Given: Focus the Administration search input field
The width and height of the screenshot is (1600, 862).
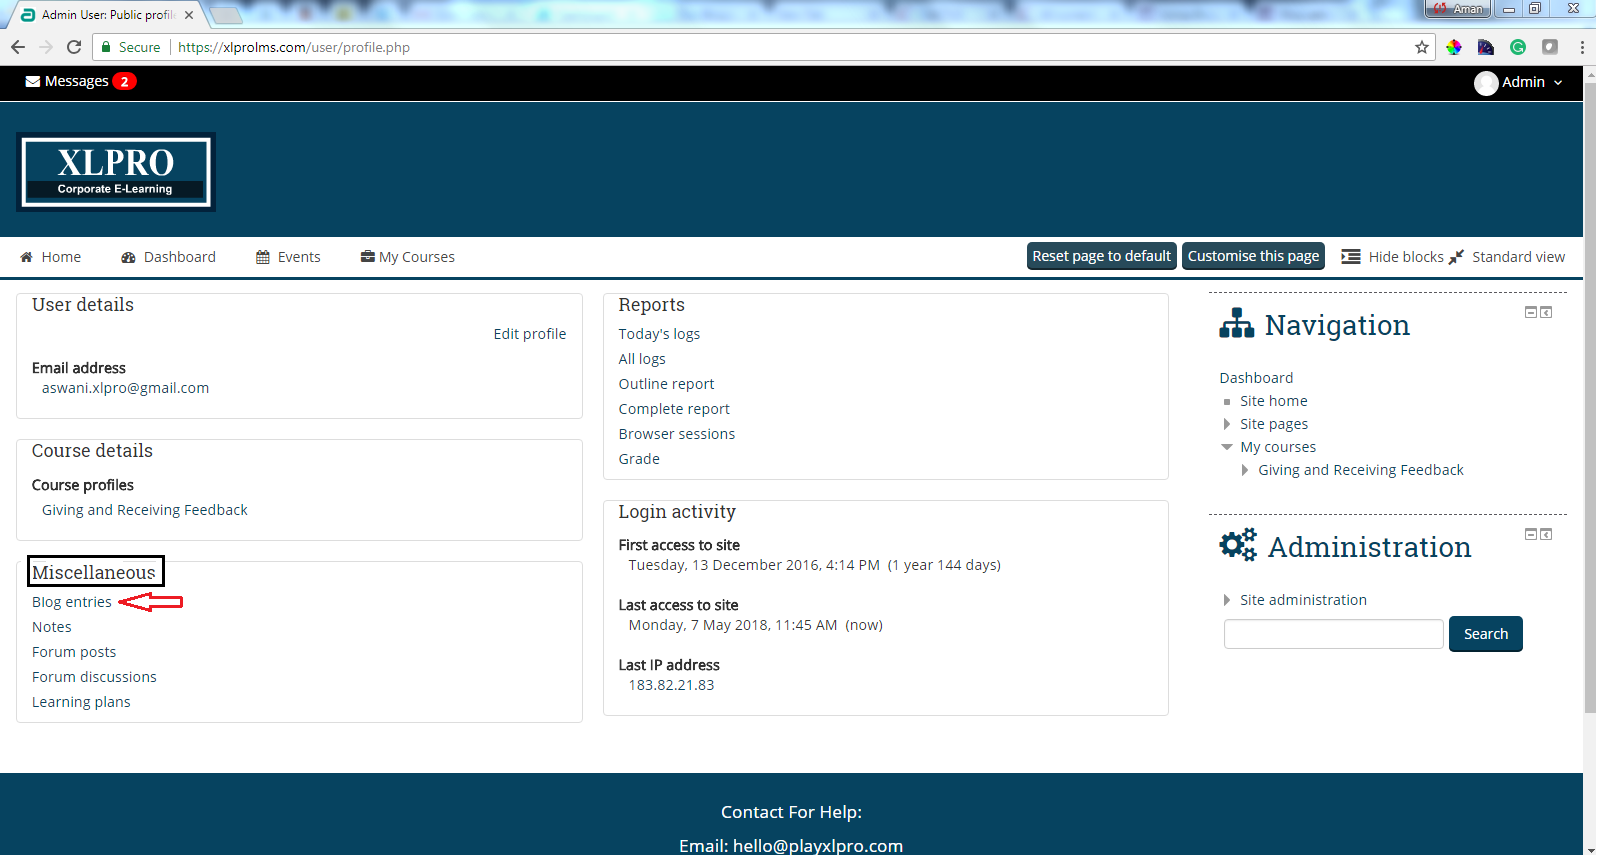Looking at the screenshot, I should coord(1333,634).
